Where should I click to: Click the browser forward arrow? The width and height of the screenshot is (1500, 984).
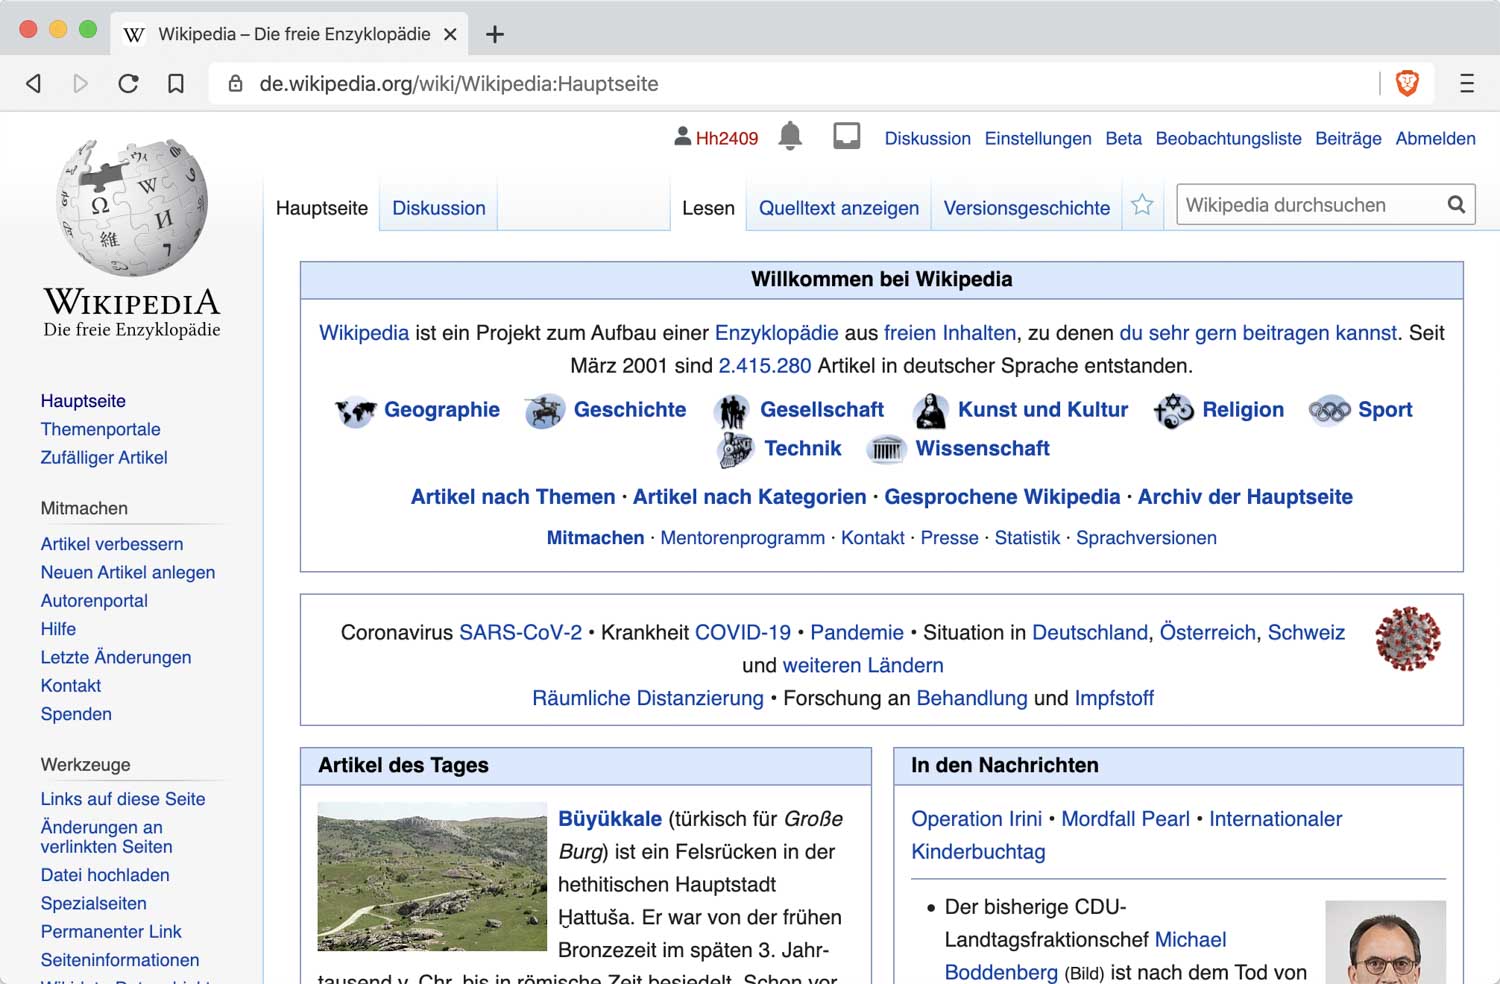point(80,84)
